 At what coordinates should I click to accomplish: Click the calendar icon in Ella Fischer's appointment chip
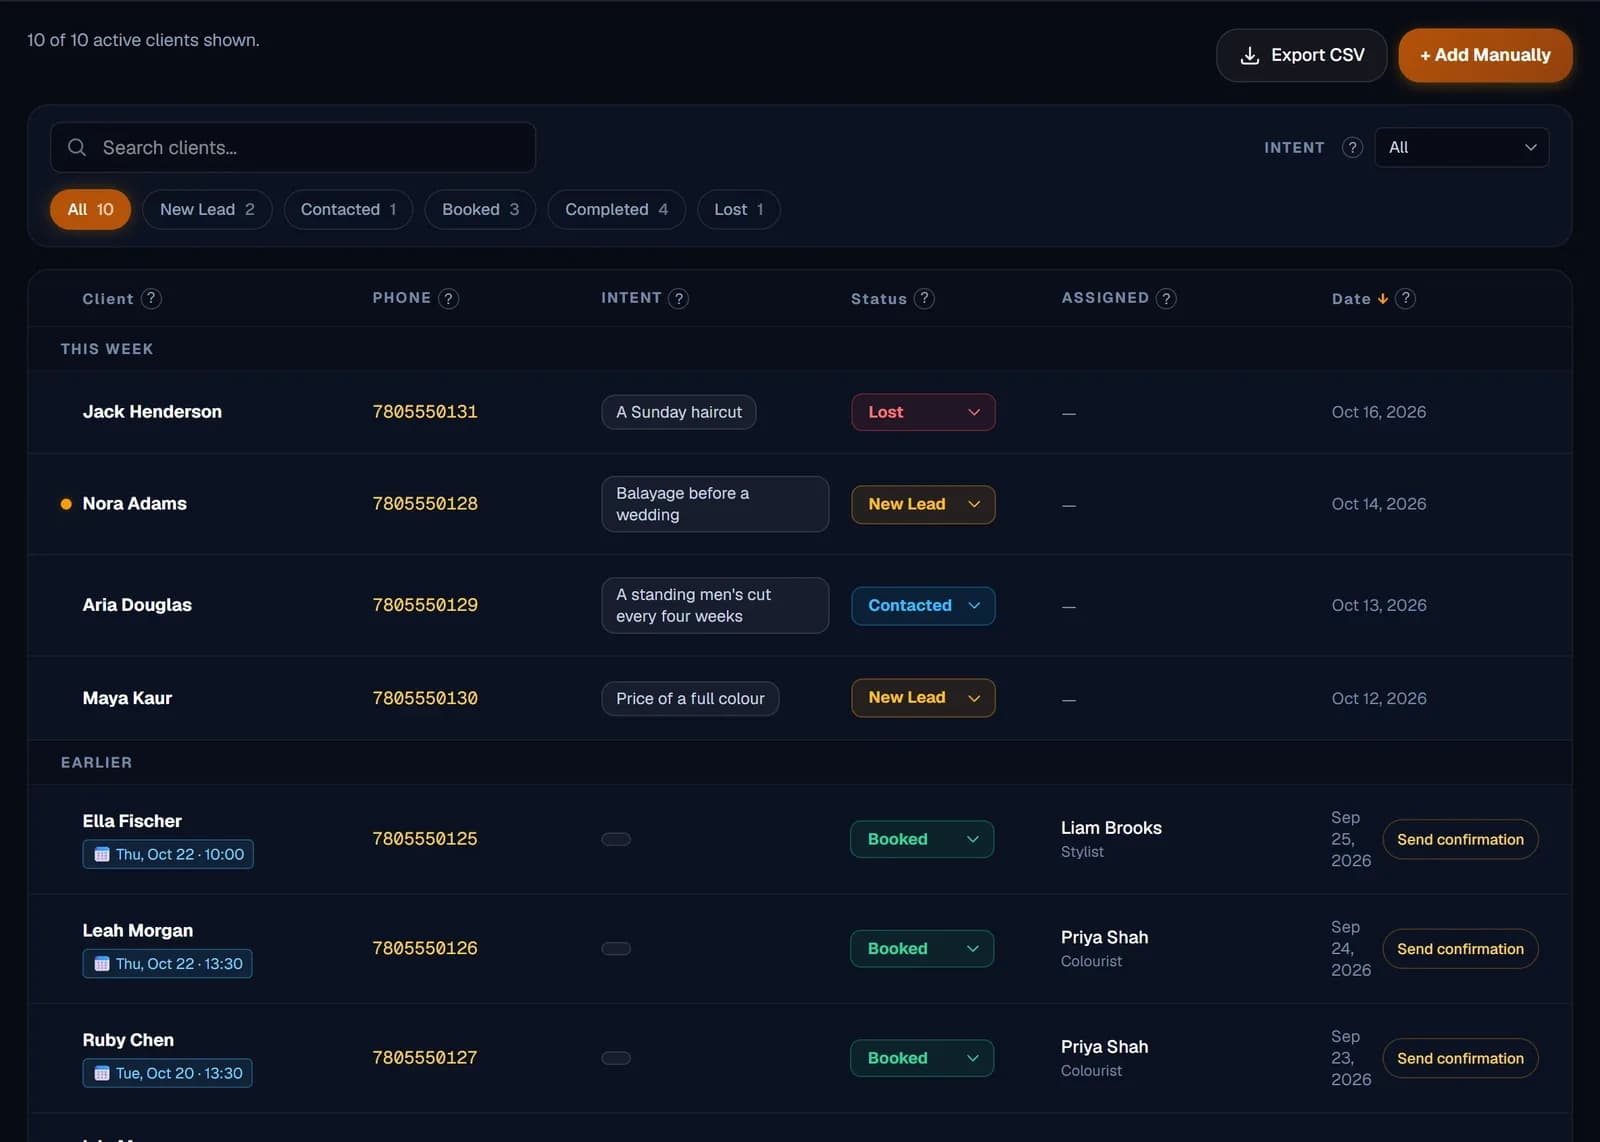click(x=102, y=854)
